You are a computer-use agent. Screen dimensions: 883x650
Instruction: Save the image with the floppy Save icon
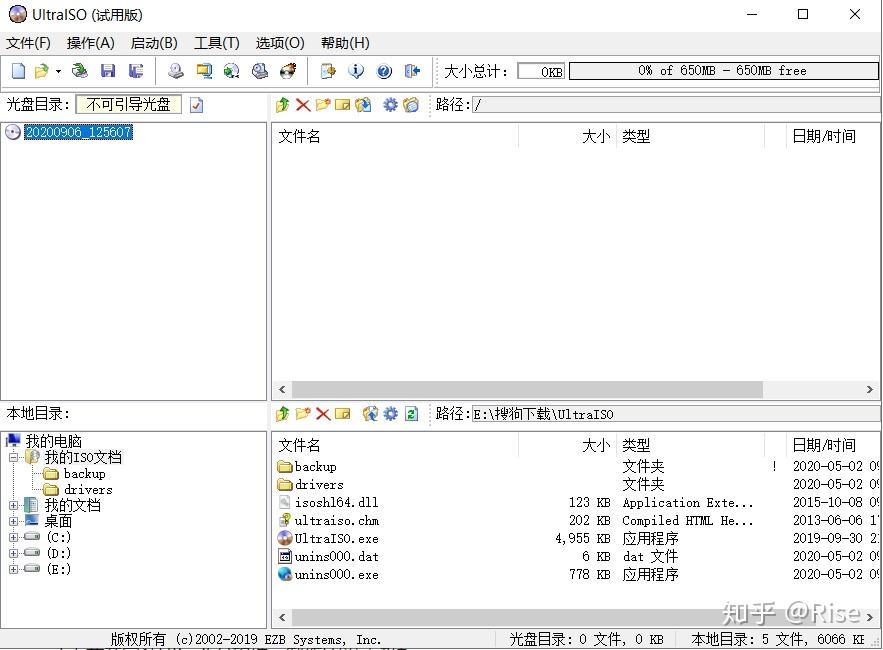(x=108, y=71)
